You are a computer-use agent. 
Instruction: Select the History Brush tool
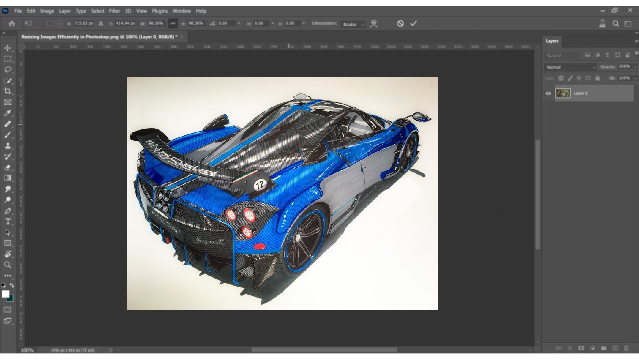[x=8, y=157]
